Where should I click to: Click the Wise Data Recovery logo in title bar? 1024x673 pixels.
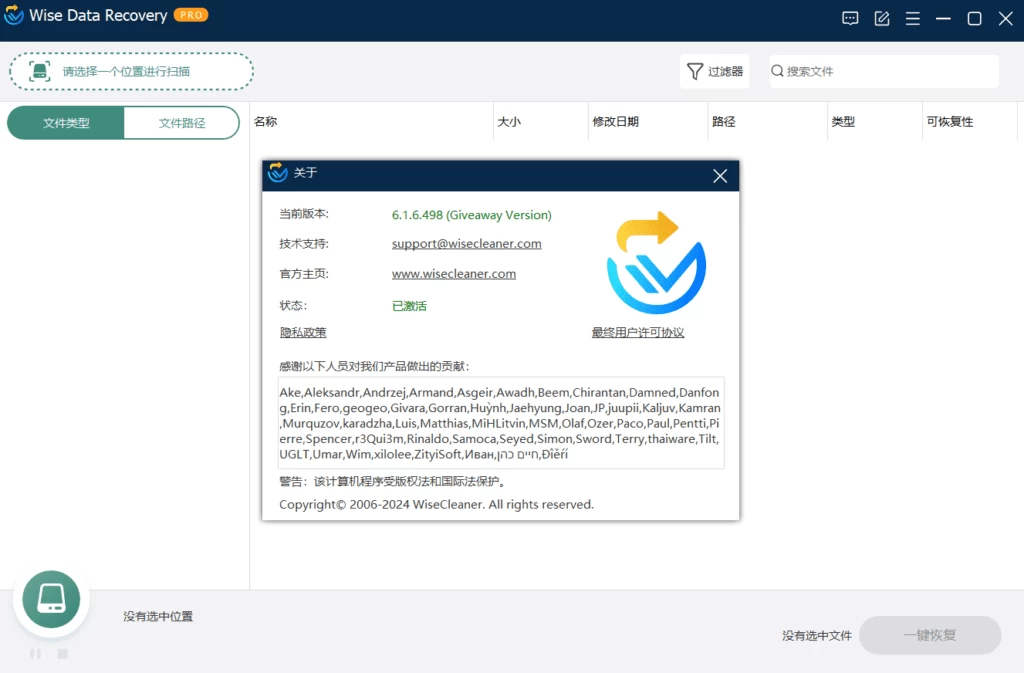(x=13, y=16)
